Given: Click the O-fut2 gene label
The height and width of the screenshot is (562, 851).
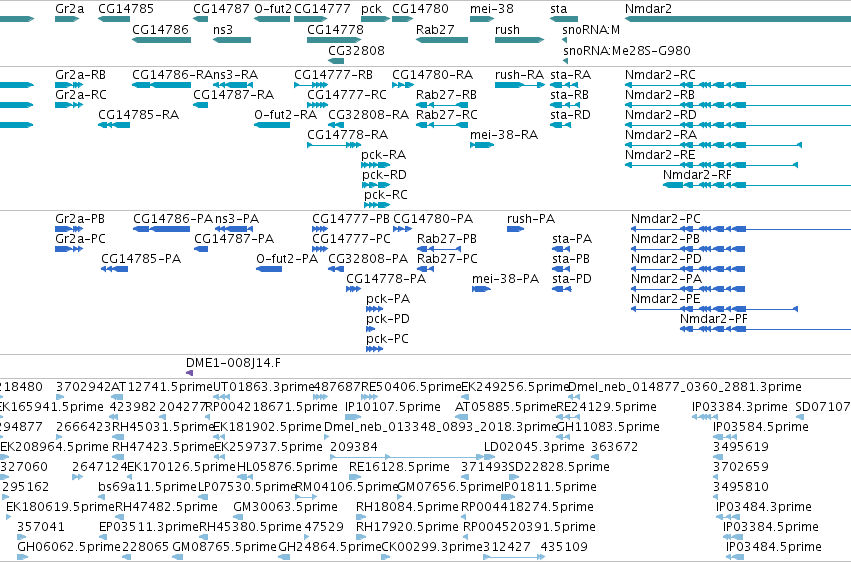Looking at the screenshot, I should point(273,9).
